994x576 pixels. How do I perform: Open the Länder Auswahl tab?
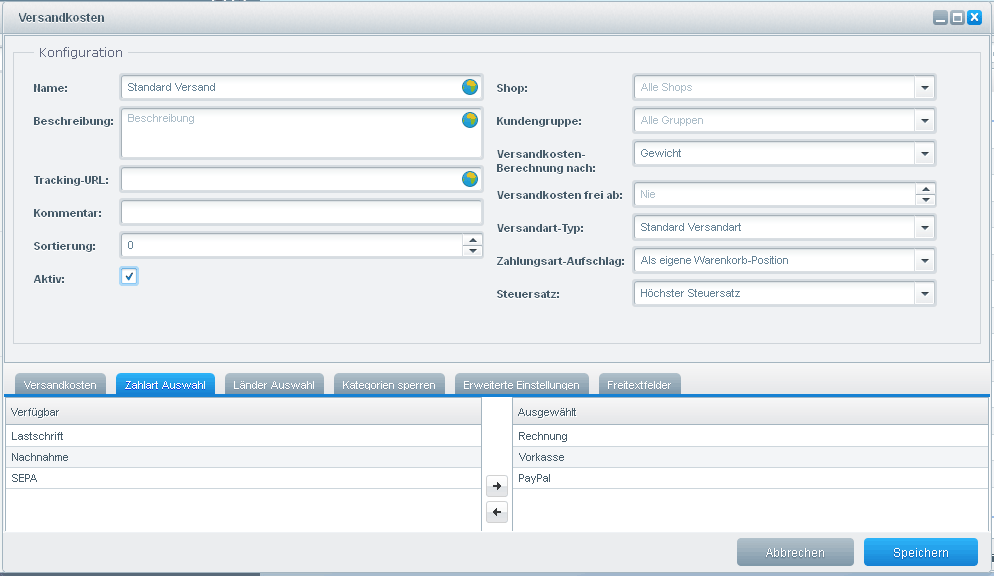pyautogui.click(x=274, y=385)
